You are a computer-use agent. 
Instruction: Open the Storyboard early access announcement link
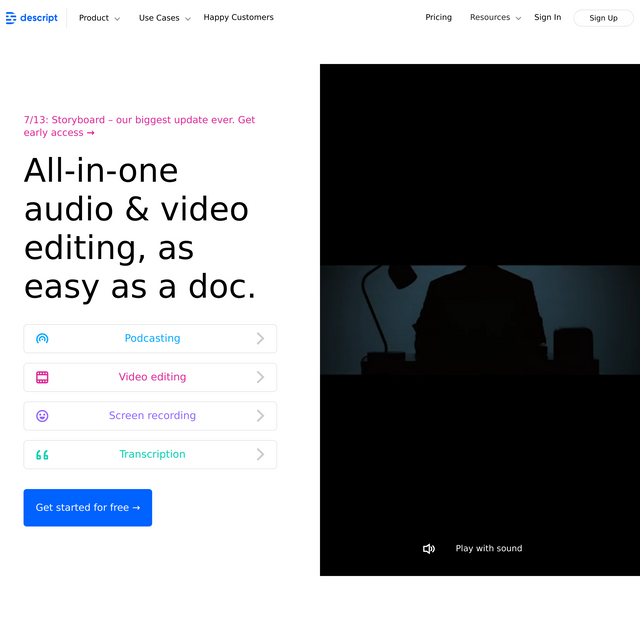(139, 126)
